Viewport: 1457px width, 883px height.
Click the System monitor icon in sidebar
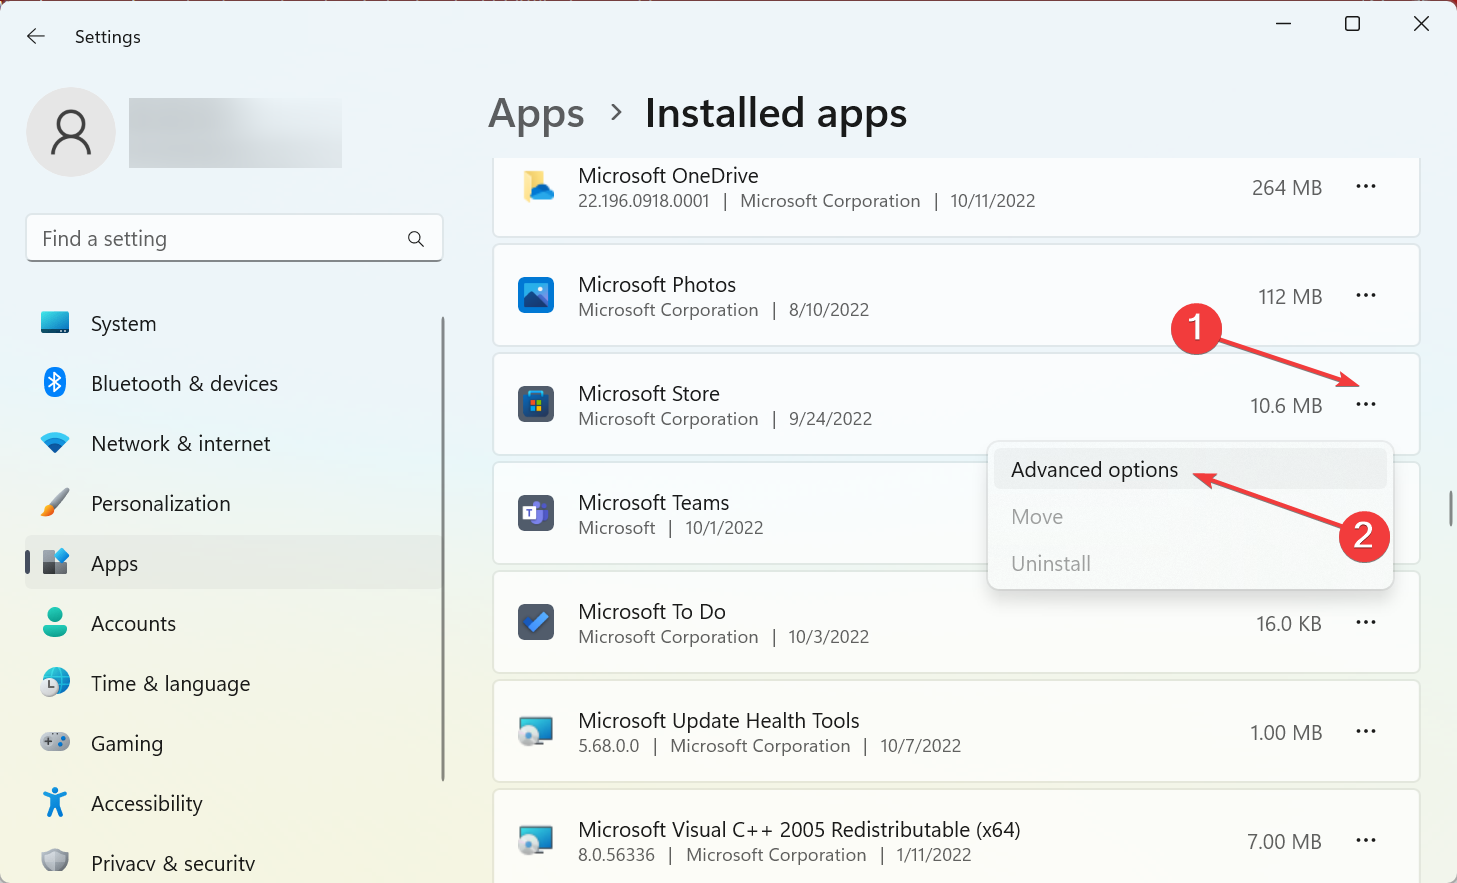pyautogui.click(x=55, y=323)
